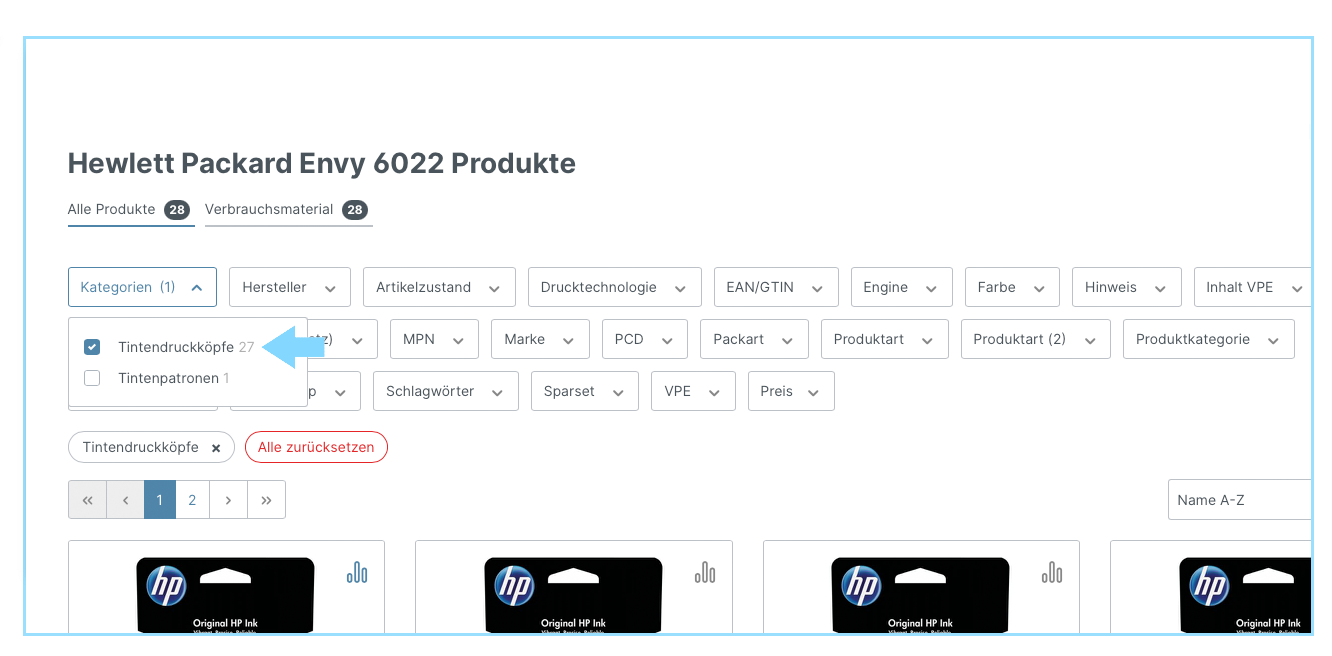Expand the Hinweis filter dropdown
The width and height of the screenshot is (1332, 656).
coord(1127,287)
